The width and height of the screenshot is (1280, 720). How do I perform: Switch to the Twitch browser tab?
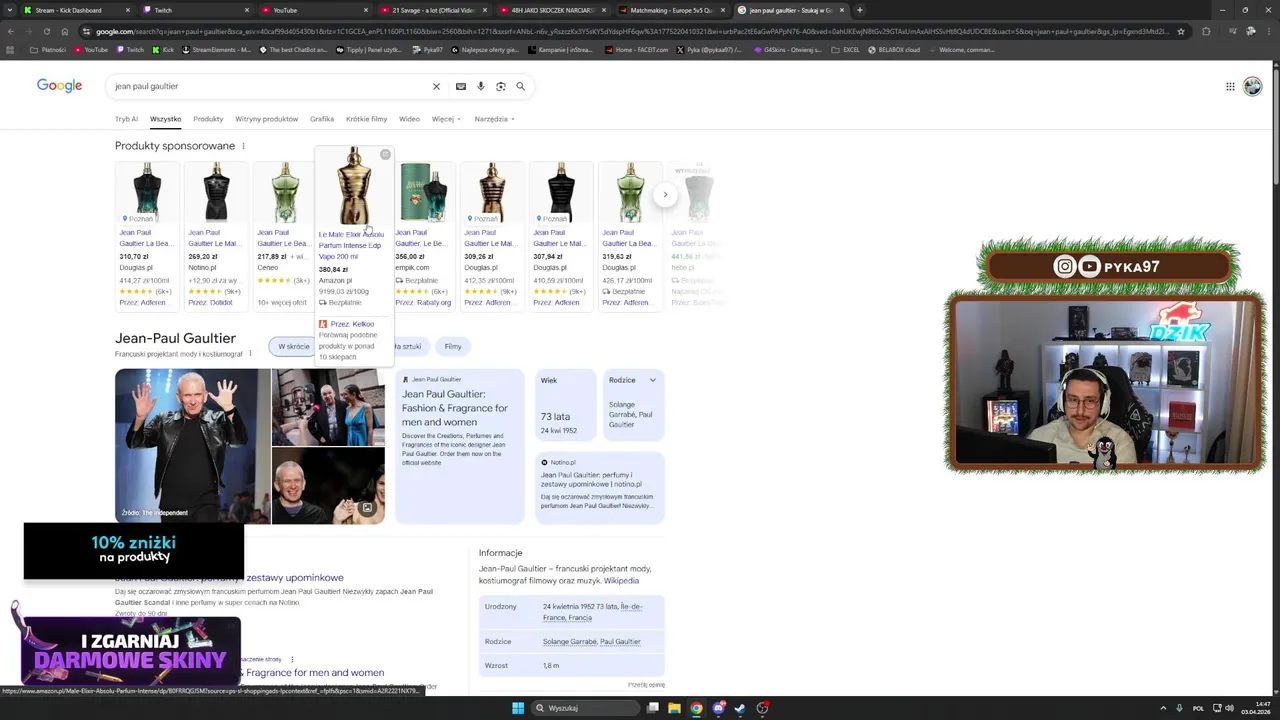point(195,10)
